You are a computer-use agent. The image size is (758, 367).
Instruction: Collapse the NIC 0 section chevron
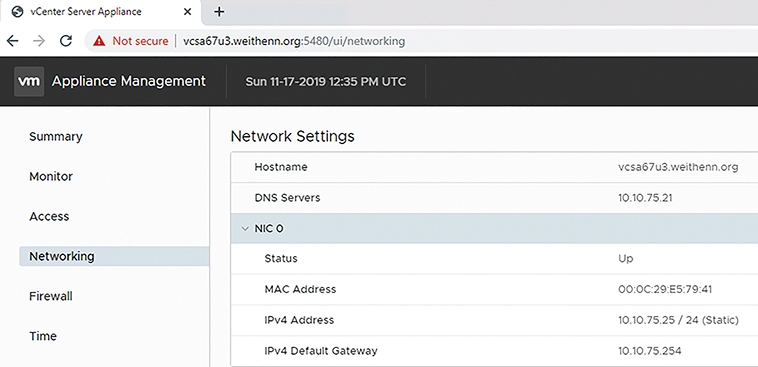[245, 229]
